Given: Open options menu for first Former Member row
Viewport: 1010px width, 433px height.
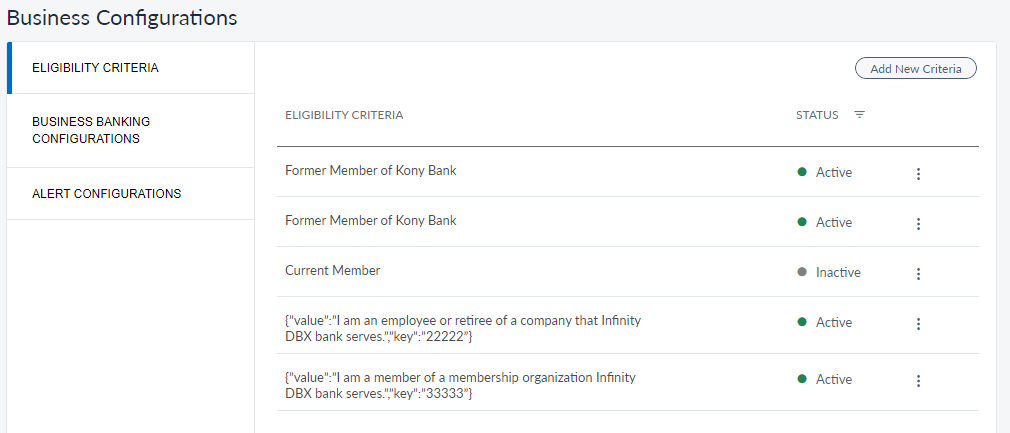Looking at the screenshot, I should pos(918,174).
